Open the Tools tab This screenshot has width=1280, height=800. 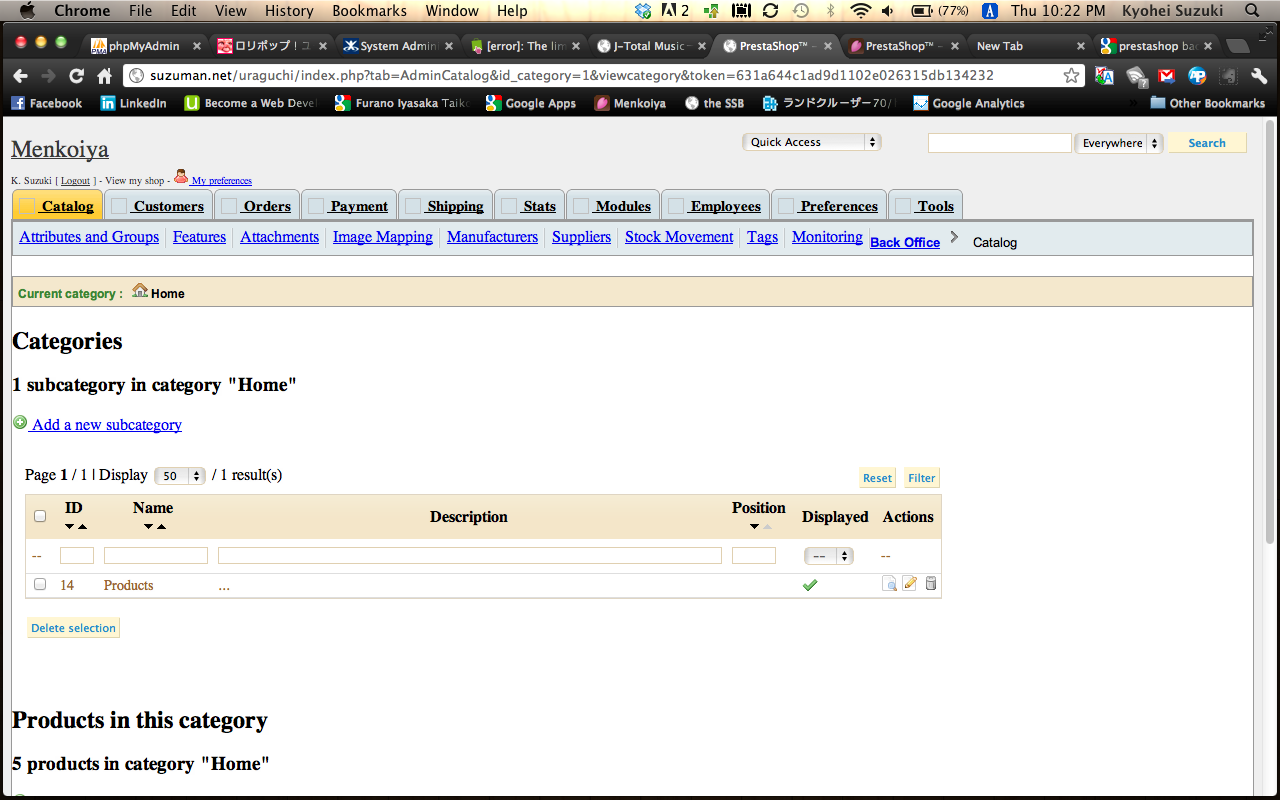pyautogui.click(x=925, y=205)
